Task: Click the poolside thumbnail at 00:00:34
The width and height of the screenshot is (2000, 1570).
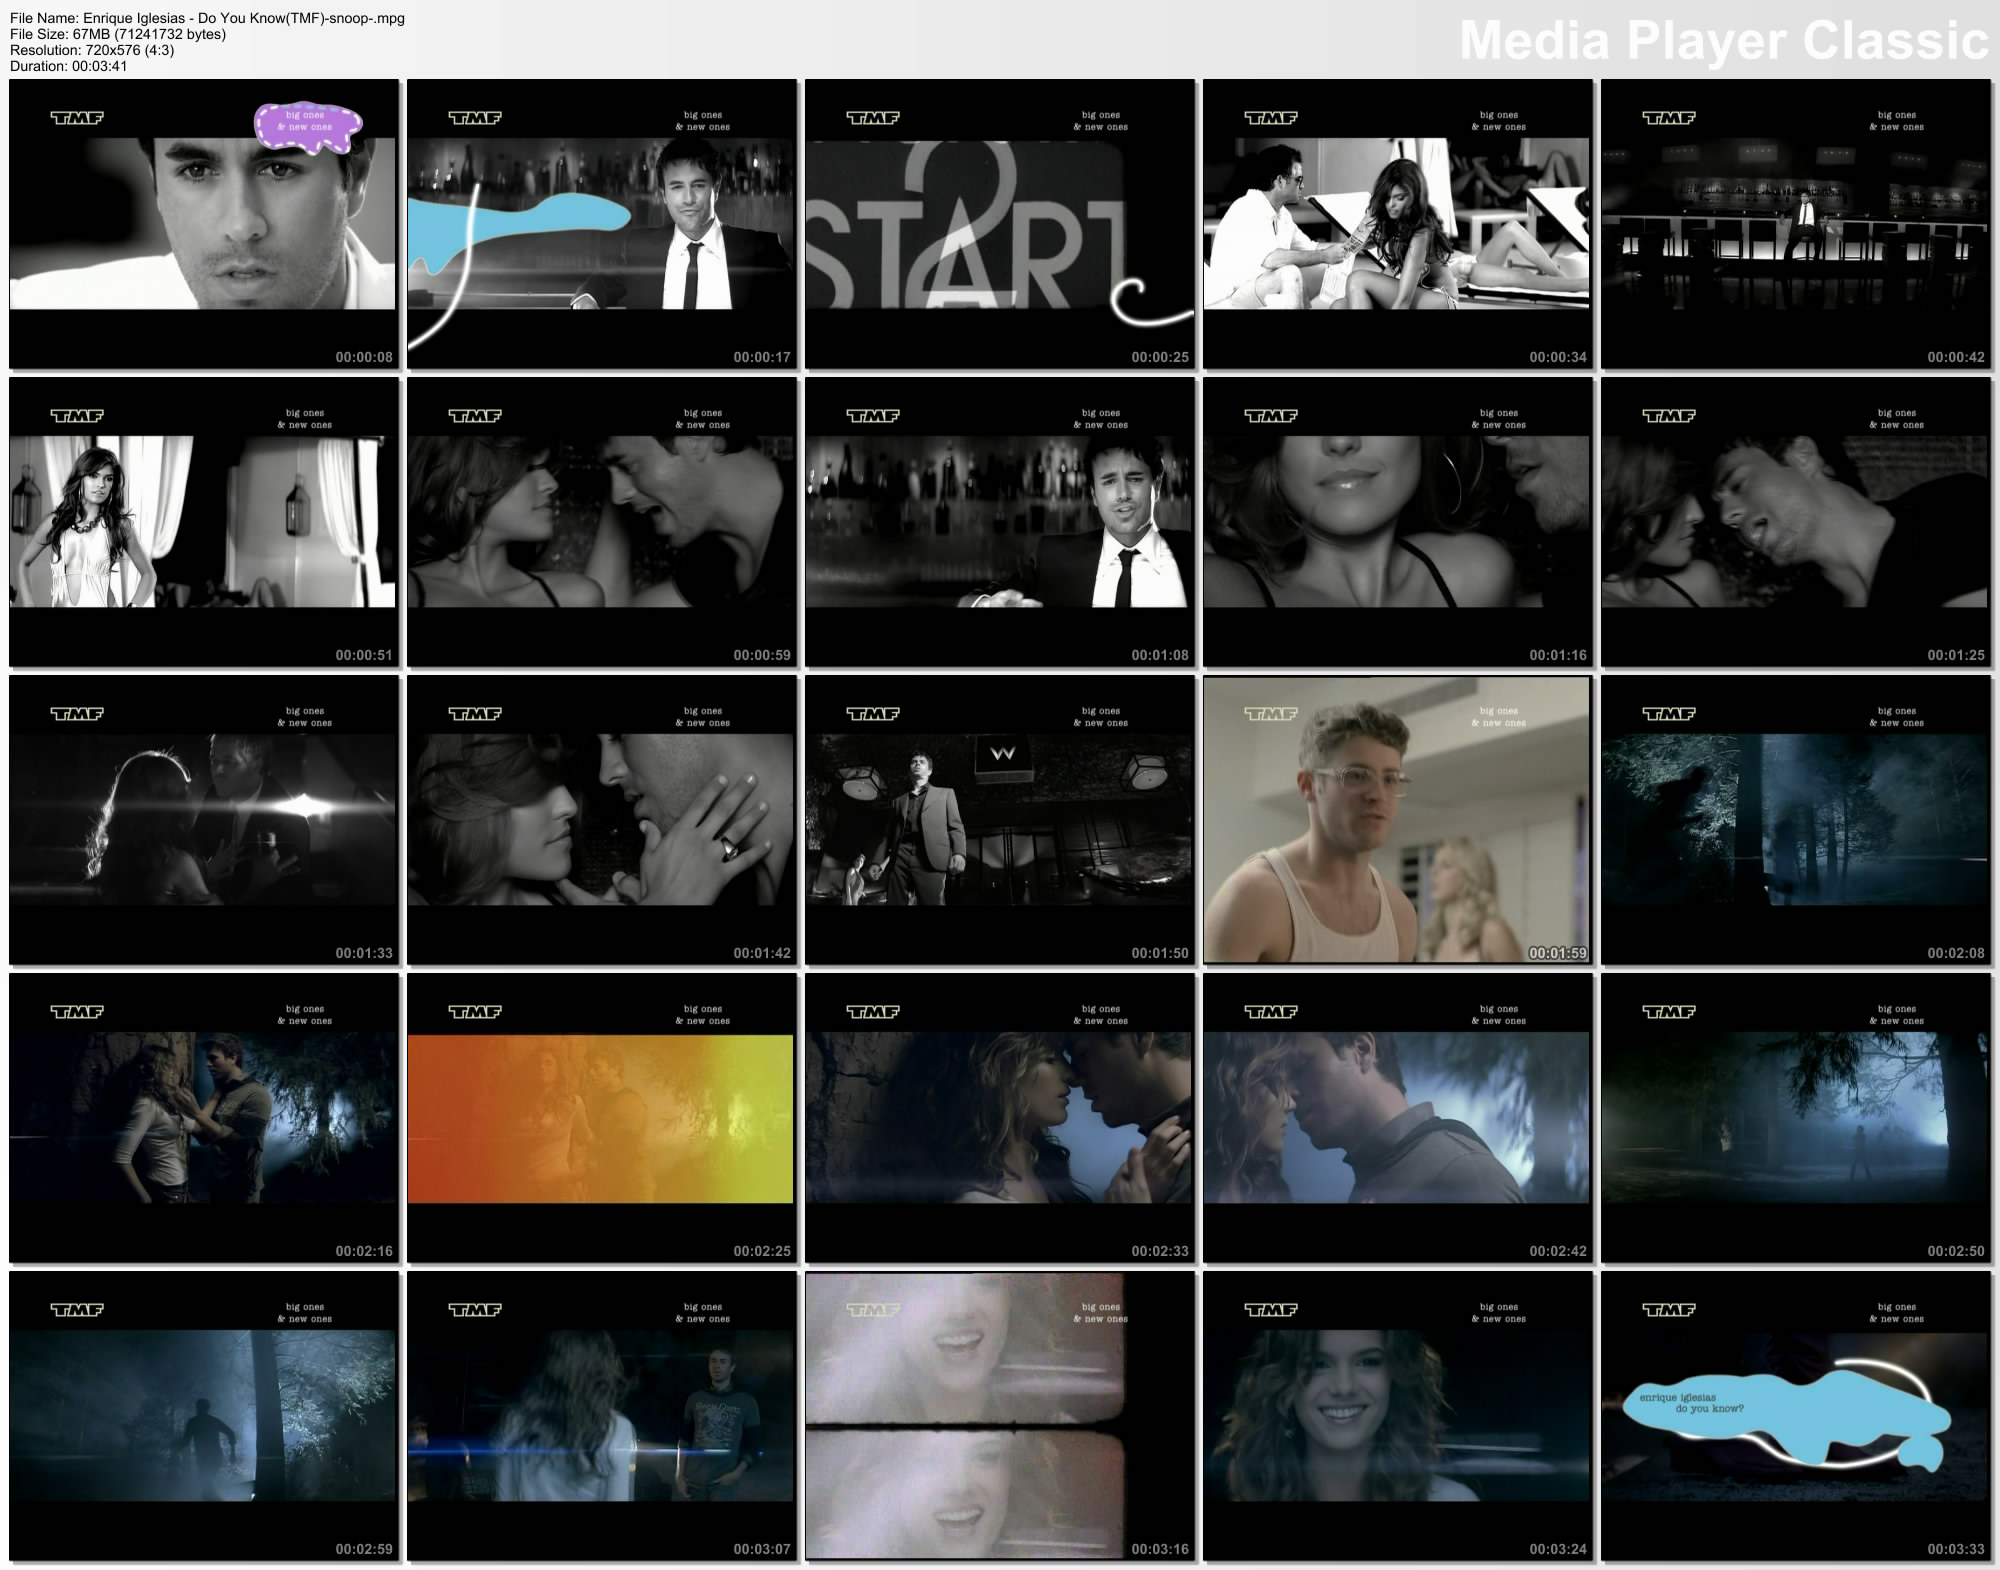Action: coord(1397,224)
